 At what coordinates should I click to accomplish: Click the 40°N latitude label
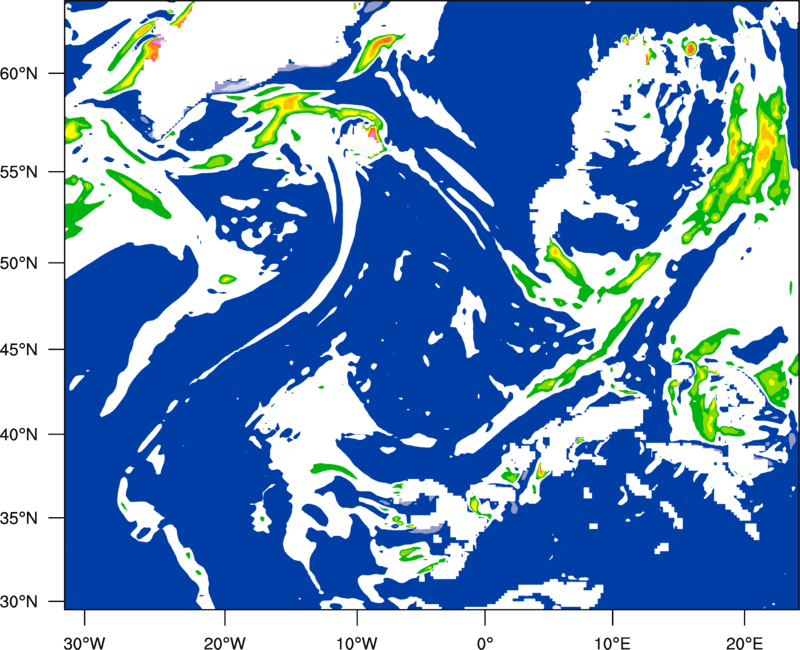pyautogui.click(x=19, y=435)
